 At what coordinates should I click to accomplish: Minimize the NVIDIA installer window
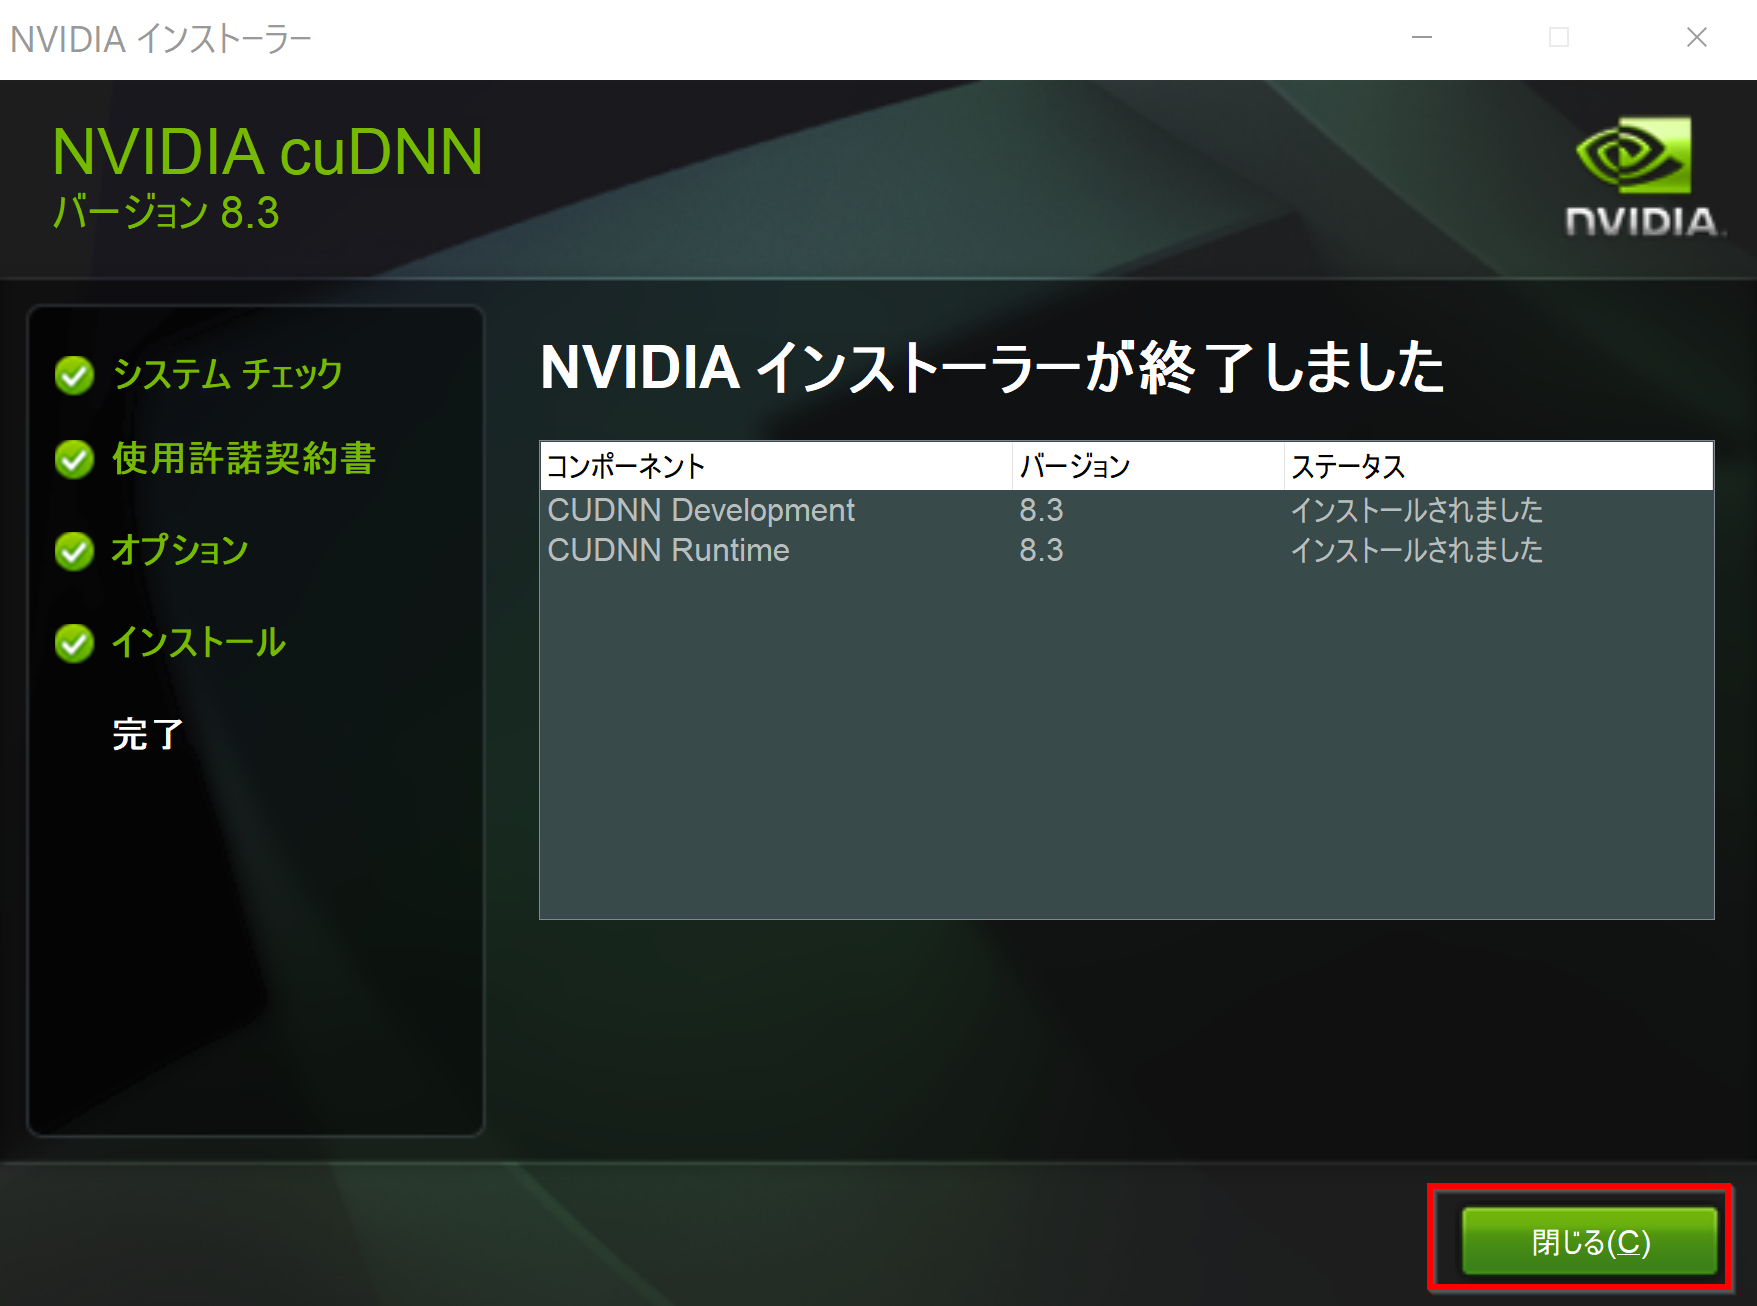(x=1421, y=38)
